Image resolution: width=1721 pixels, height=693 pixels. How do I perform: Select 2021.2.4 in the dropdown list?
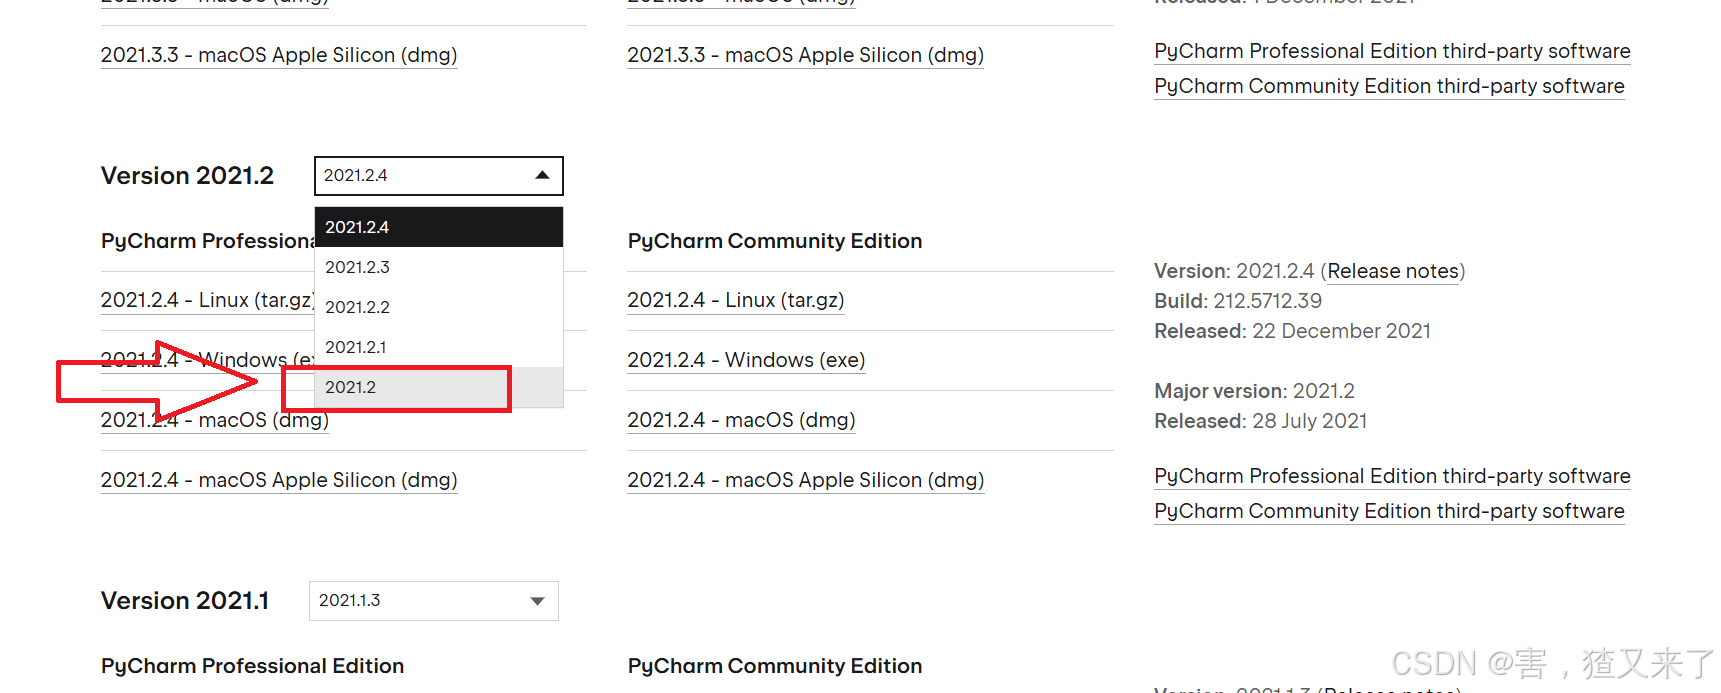coord(439,227)
